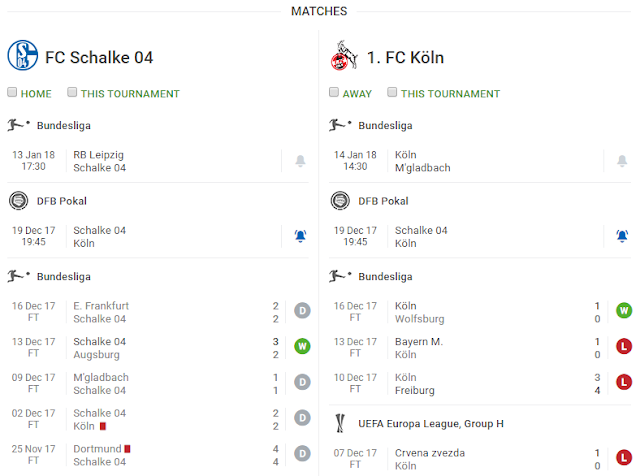Screen dimensions: 640x476
Task: Click grey bell for RB Leipzig match
Action: point(301,161)
